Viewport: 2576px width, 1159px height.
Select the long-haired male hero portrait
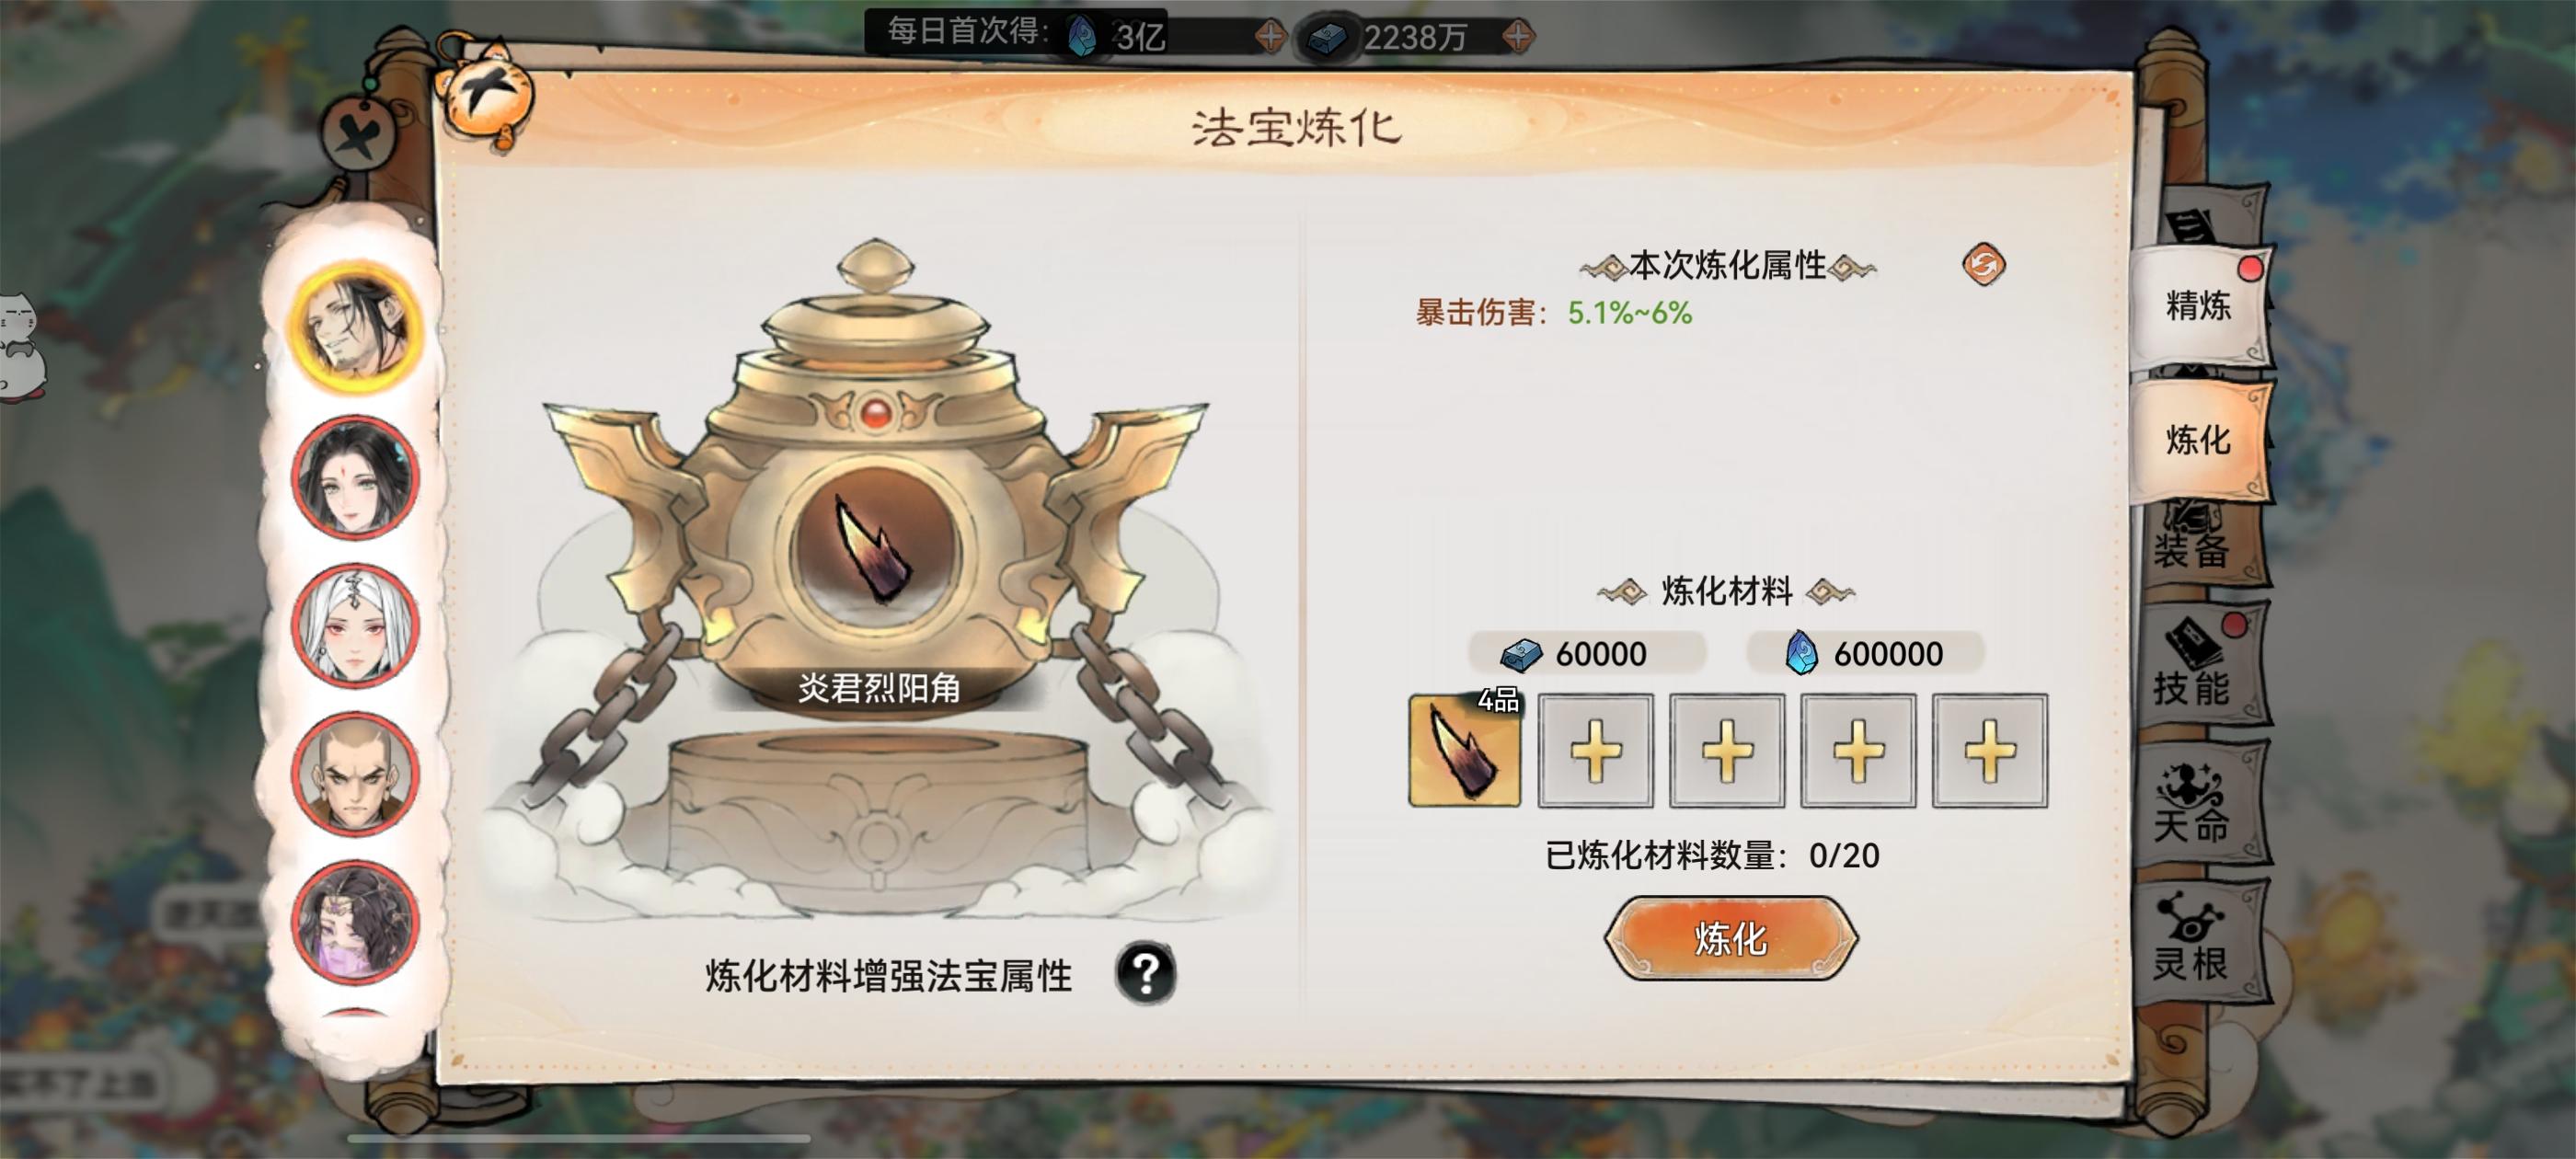pos(355,327)
